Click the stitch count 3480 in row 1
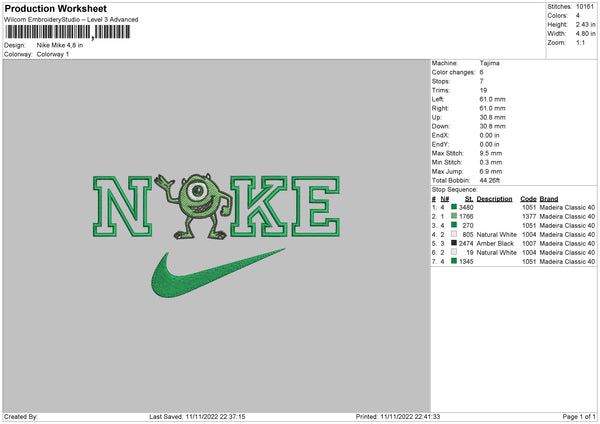Image resolution: width=600 pixels, height=424 pixels. pyautogui.click(x=466, y=207)
